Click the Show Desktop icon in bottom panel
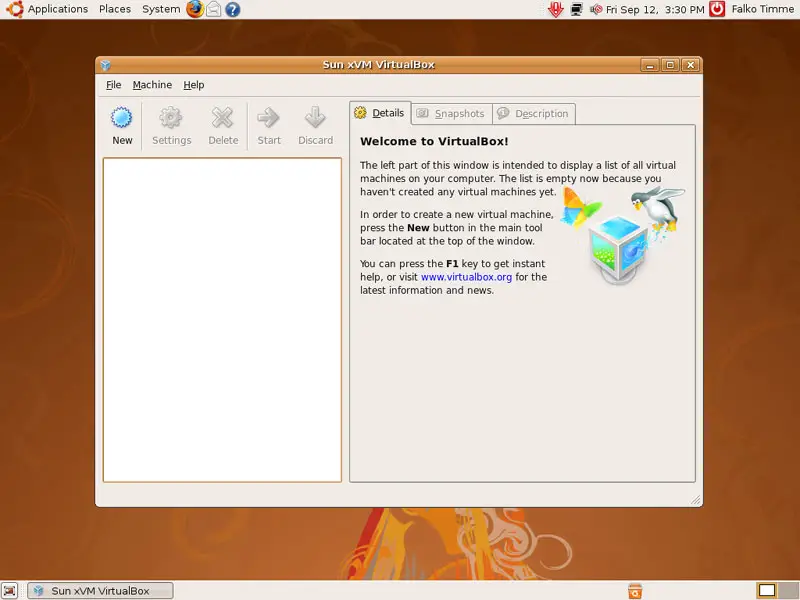The width and height of the screenshot is (800, 600). pos(10,590)
